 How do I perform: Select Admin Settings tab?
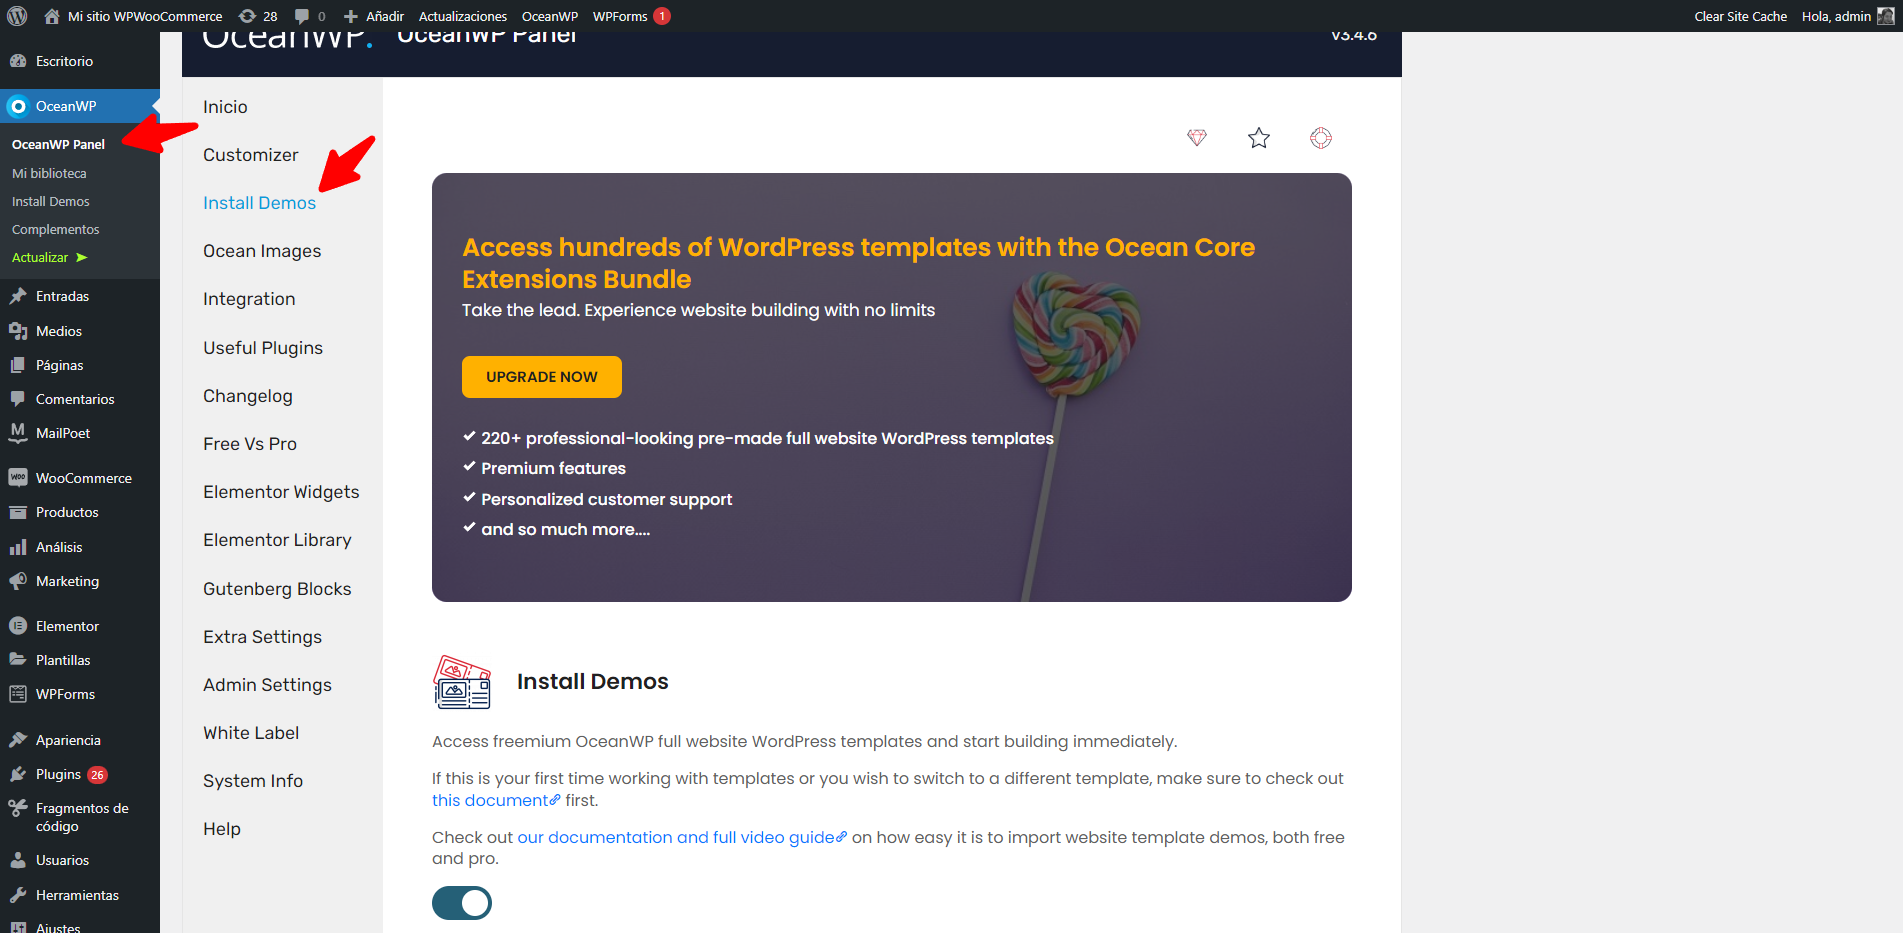pos(267,685)
